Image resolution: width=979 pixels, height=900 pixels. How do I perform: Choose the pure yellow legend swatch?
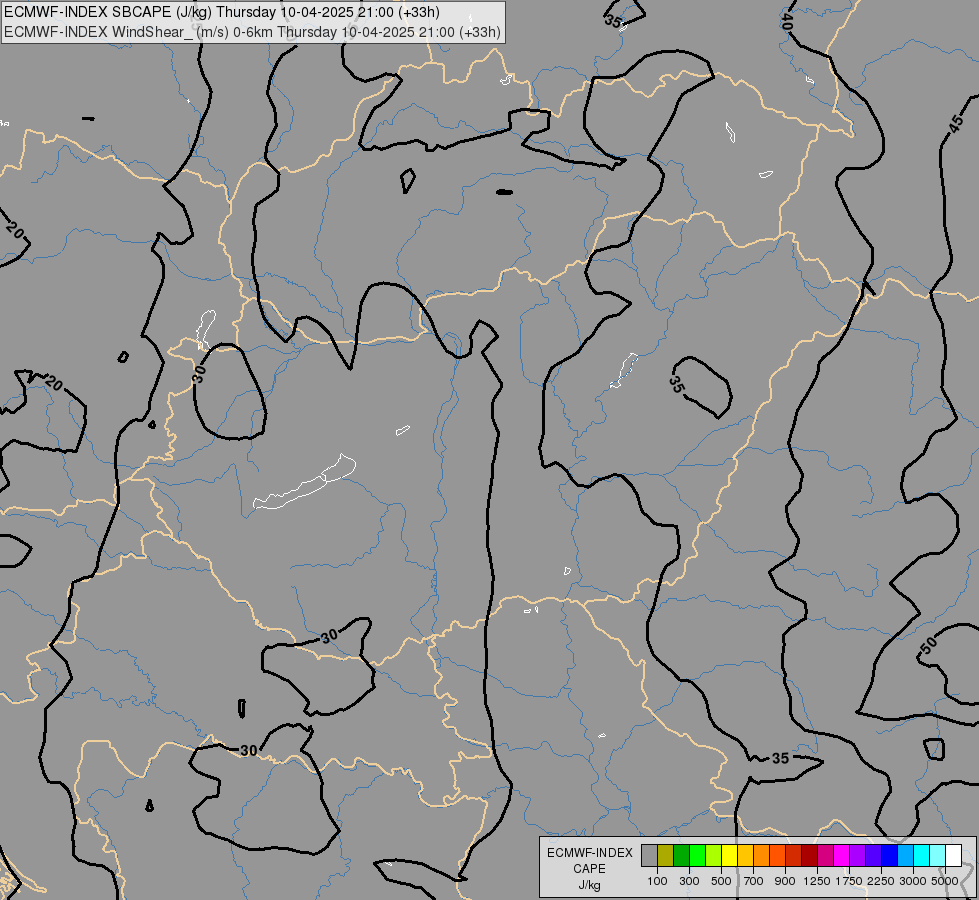pos(729,856)
